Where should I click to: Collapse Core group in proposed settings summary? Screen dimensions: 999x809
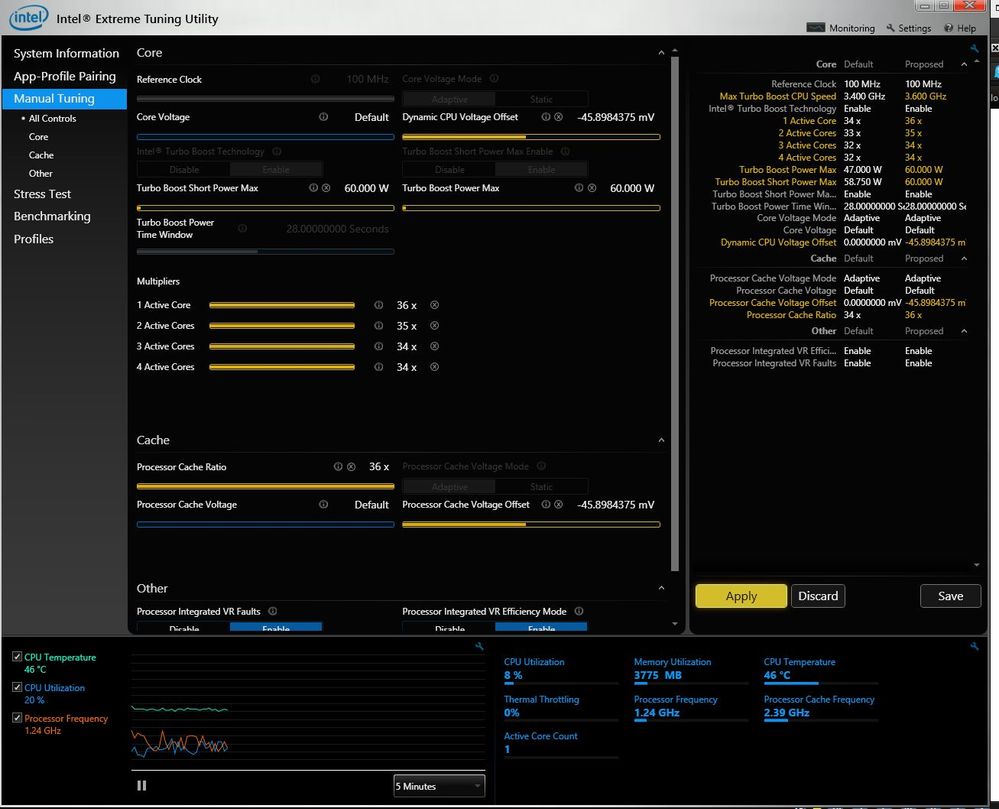[963, 64]
